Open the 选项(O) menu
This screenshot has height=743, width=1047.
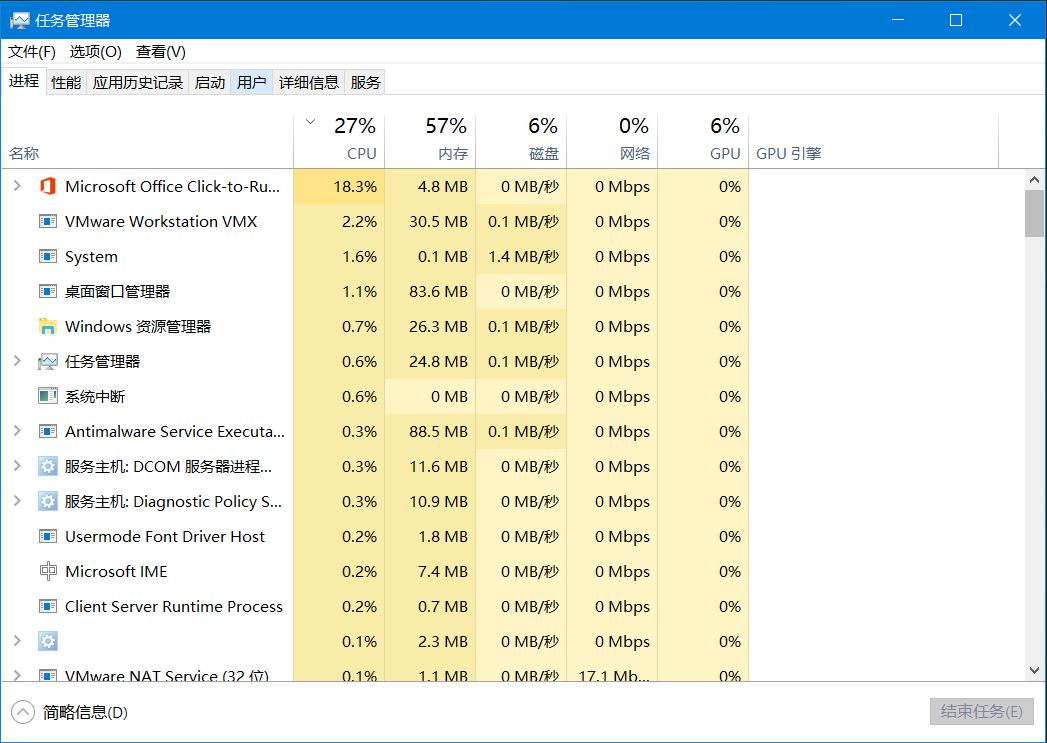pos(95,51)
